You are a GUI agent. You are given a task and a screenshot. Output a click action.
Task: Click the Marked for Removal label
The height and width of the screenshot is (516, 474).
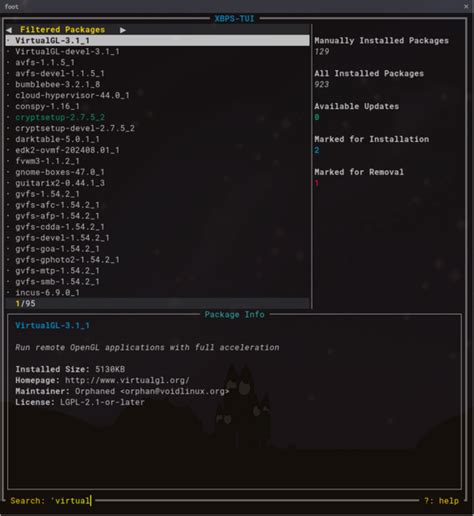359,172
